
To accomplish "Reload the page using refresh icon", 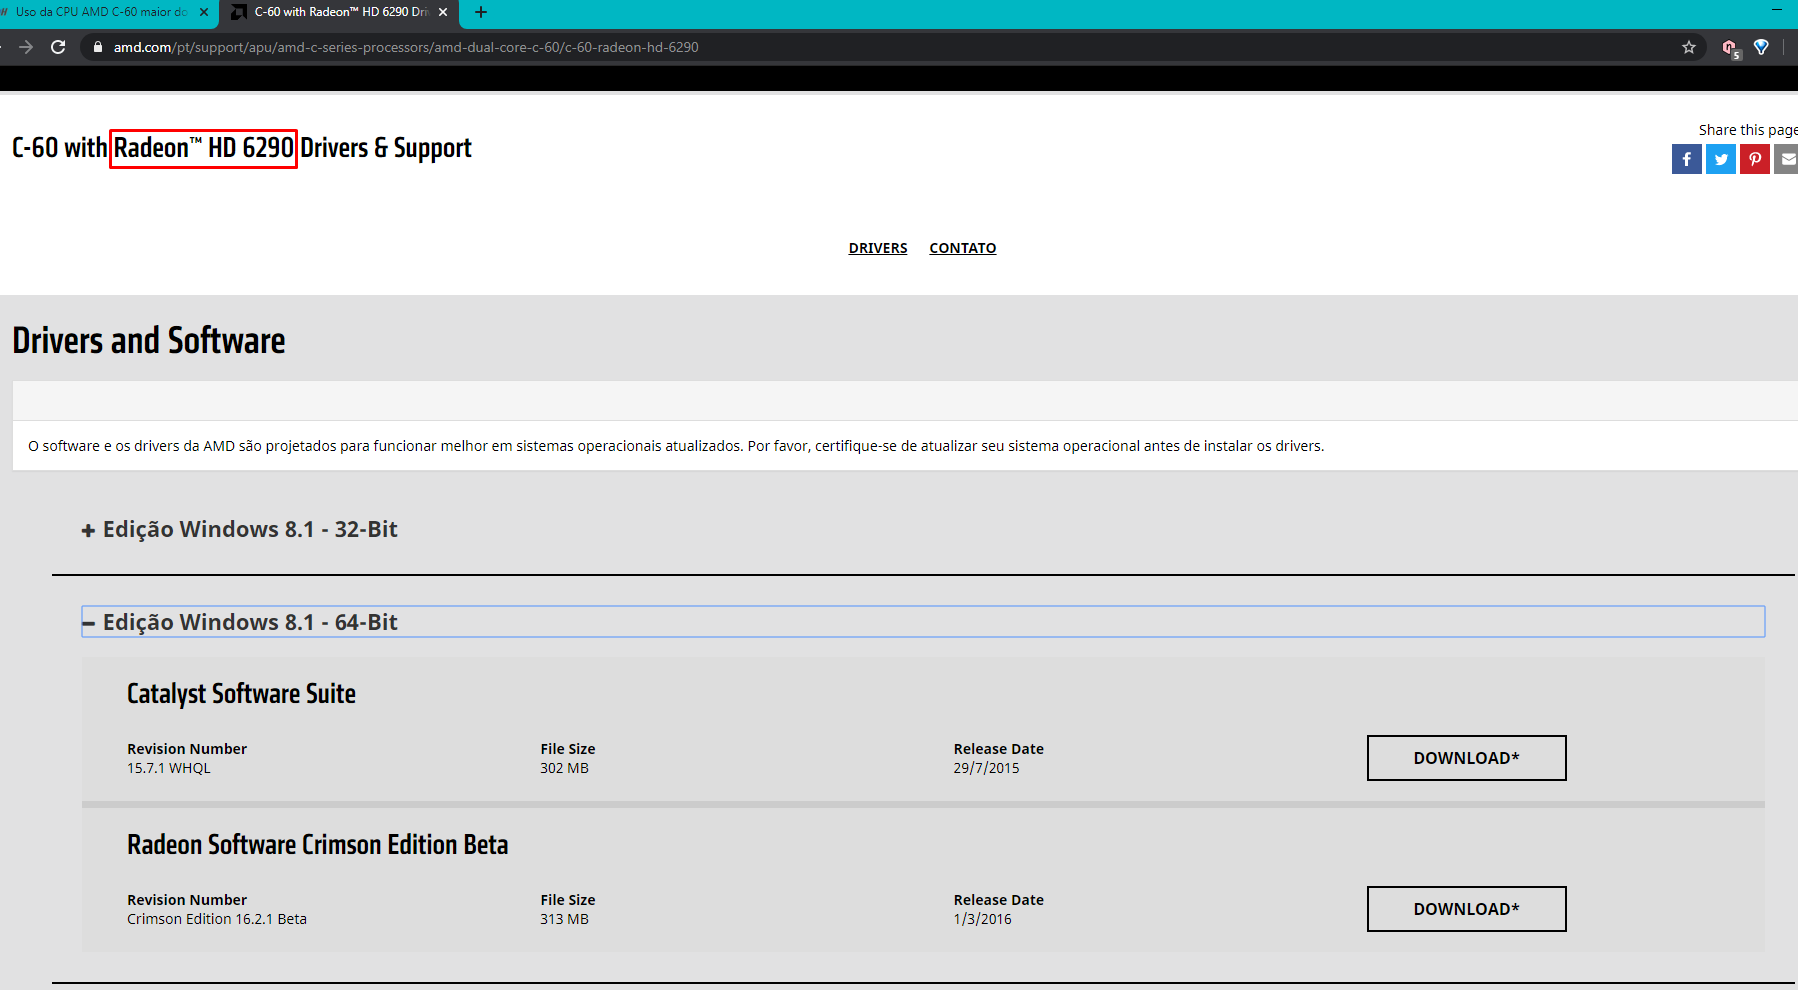I will (58, 47).
